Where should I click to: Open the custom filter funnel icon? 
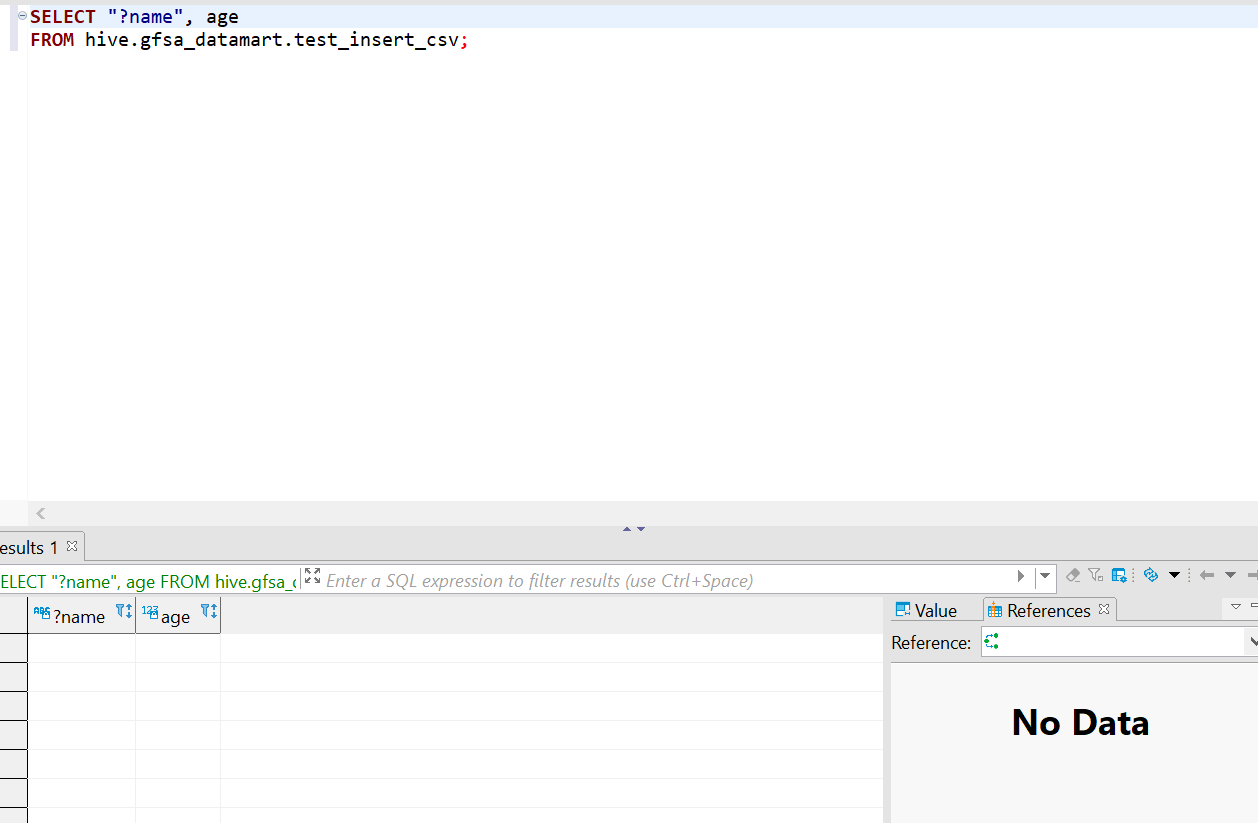tap(1095, 575)
